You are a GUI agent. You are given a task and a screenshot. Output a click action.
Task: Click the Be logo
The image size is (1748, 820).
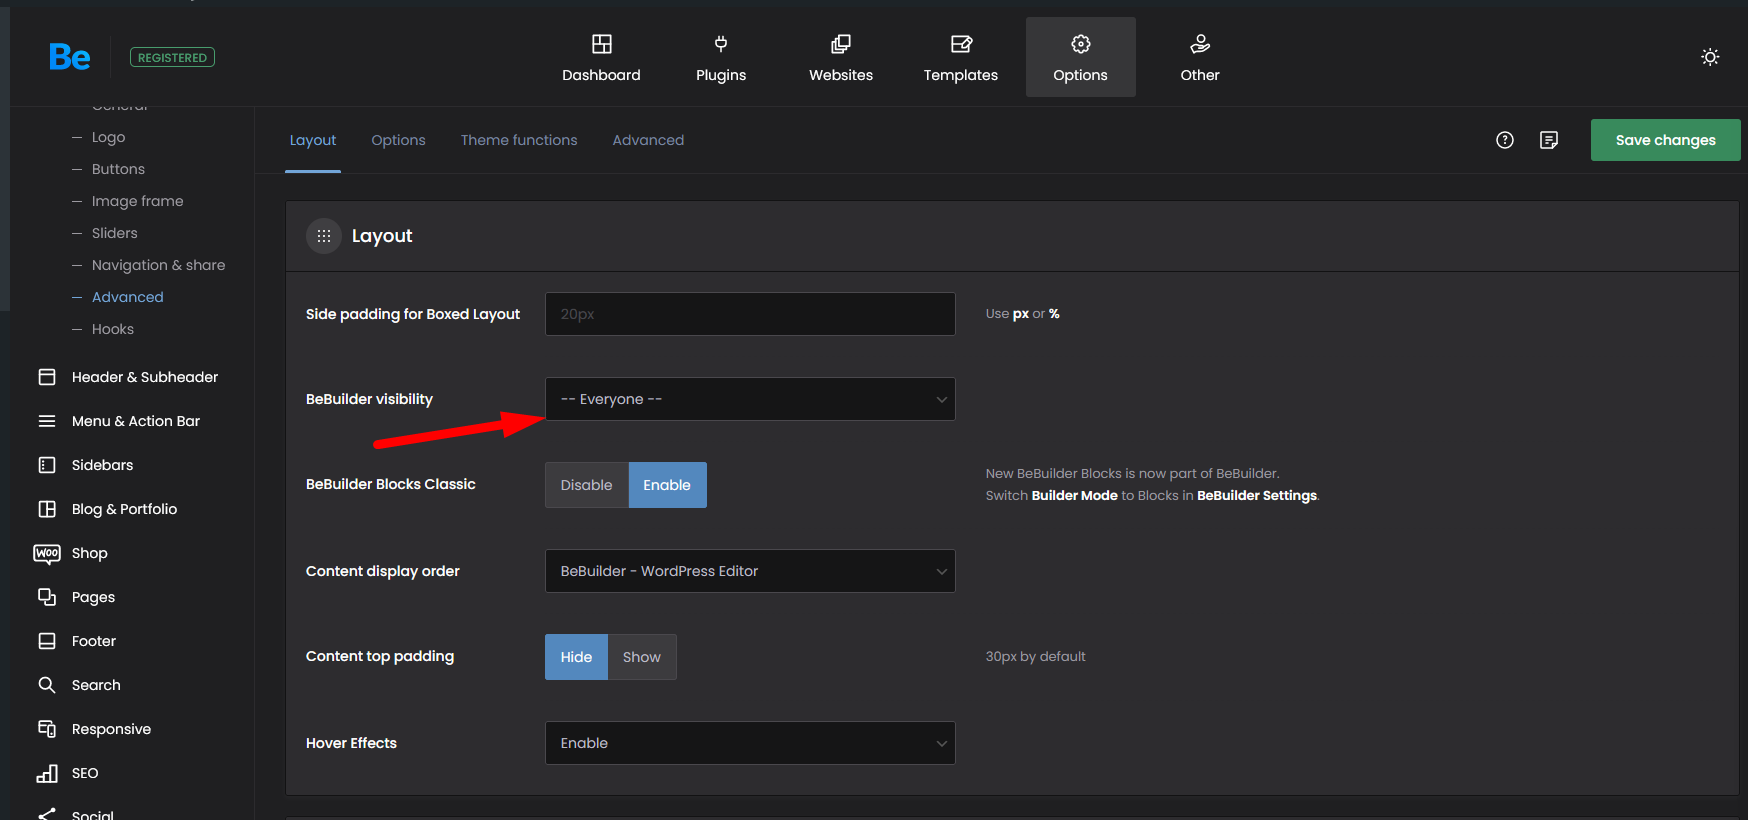click(69, 57)
